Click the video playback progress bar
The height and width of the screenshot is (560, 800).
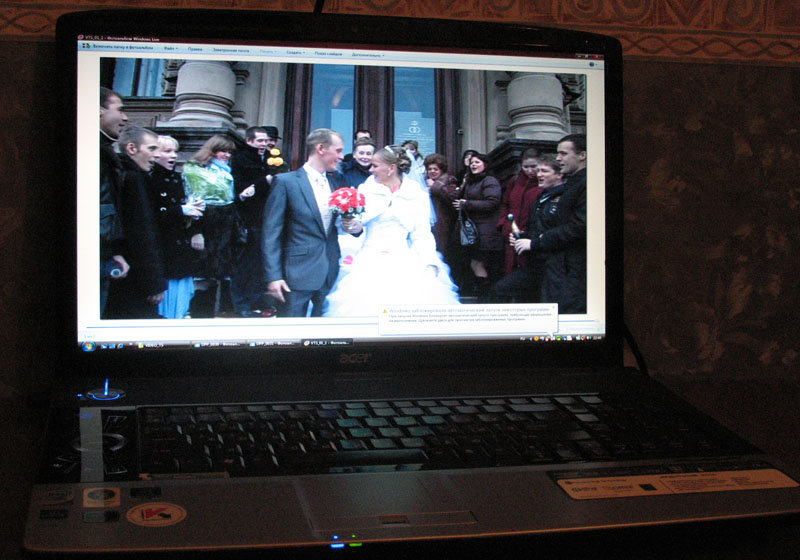340,327
